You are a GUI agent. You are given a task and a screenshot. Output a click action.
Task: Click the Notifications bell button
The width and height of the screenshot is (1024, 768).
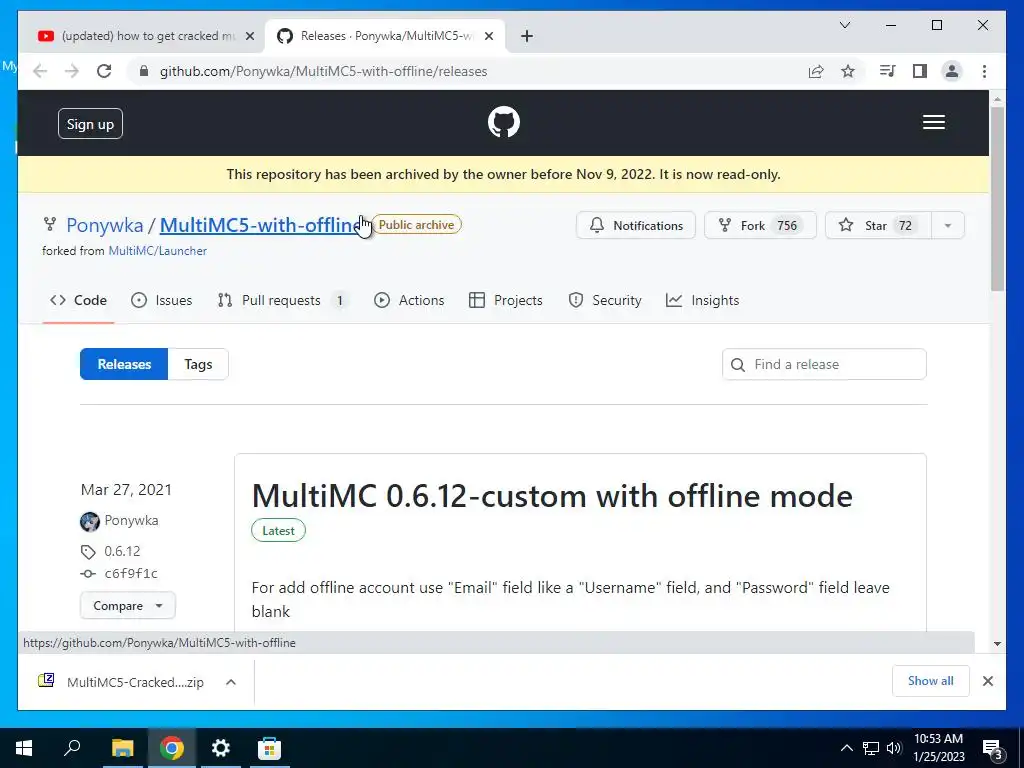coord(635,225)
